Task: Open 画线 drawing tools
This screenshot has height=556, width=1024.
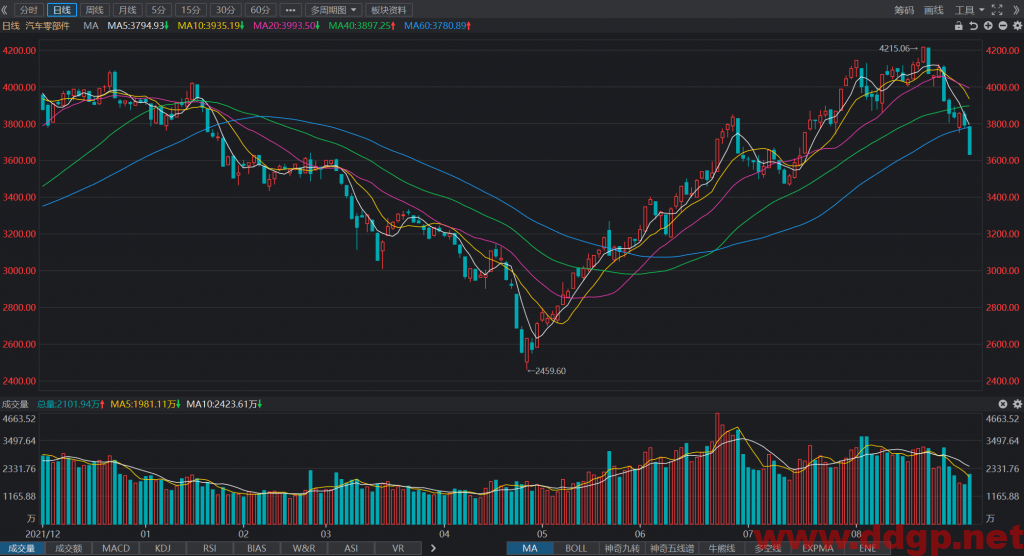Action: (x=934, y=10)
